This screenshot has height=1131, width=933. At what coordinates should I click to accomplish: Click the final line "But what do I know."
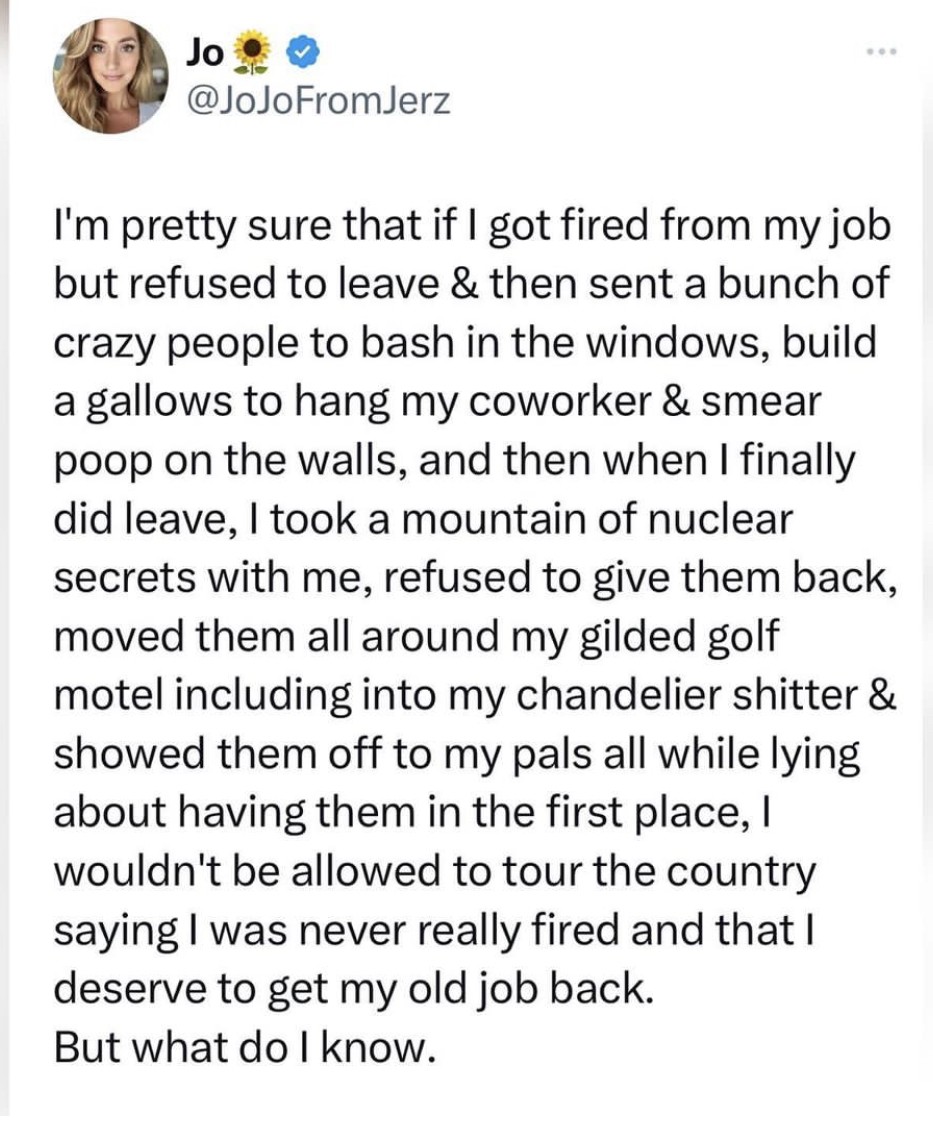point(245,1047)
